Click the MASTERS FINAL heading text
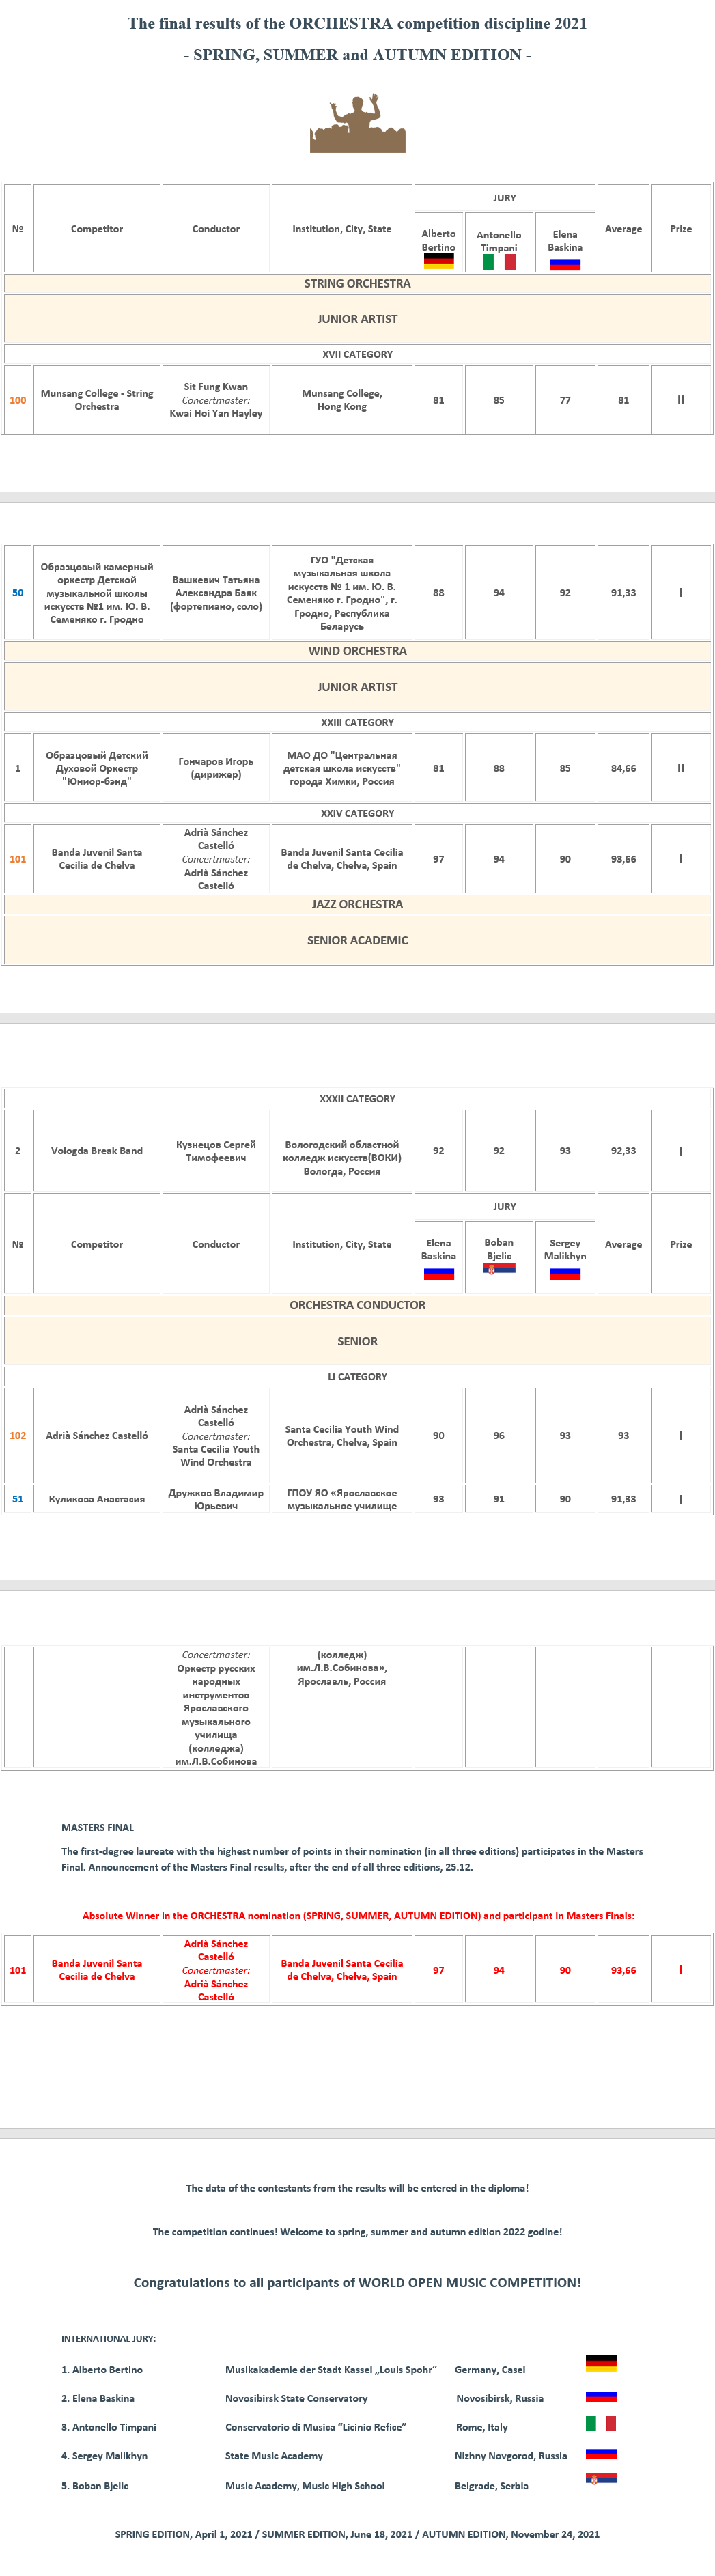This screenshot has height=2576, width=715. point(97,1827)
